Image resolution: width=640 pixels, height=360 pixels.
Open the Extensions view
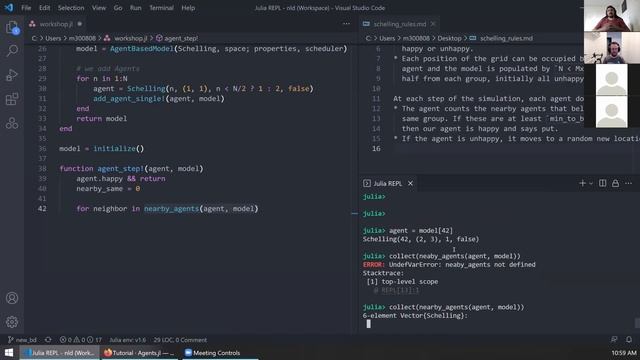click(x=12, y=99)
